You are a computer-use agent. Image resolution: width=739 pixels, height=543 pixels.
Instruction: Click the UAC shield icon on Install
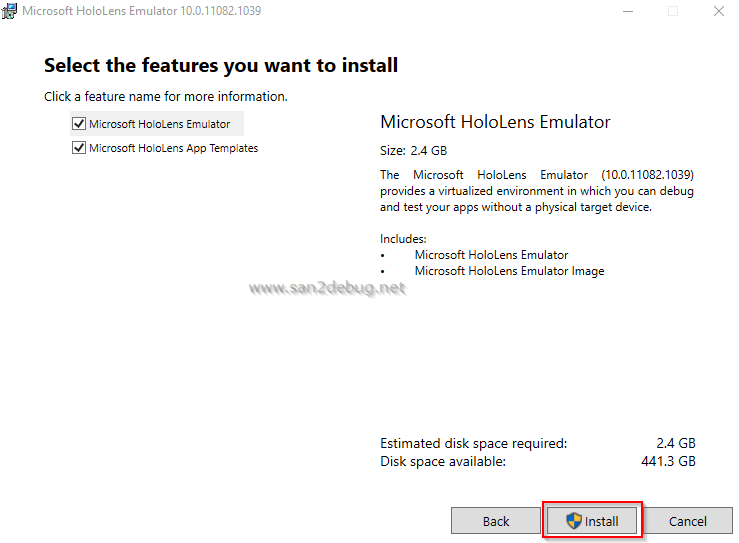(574, 521)
